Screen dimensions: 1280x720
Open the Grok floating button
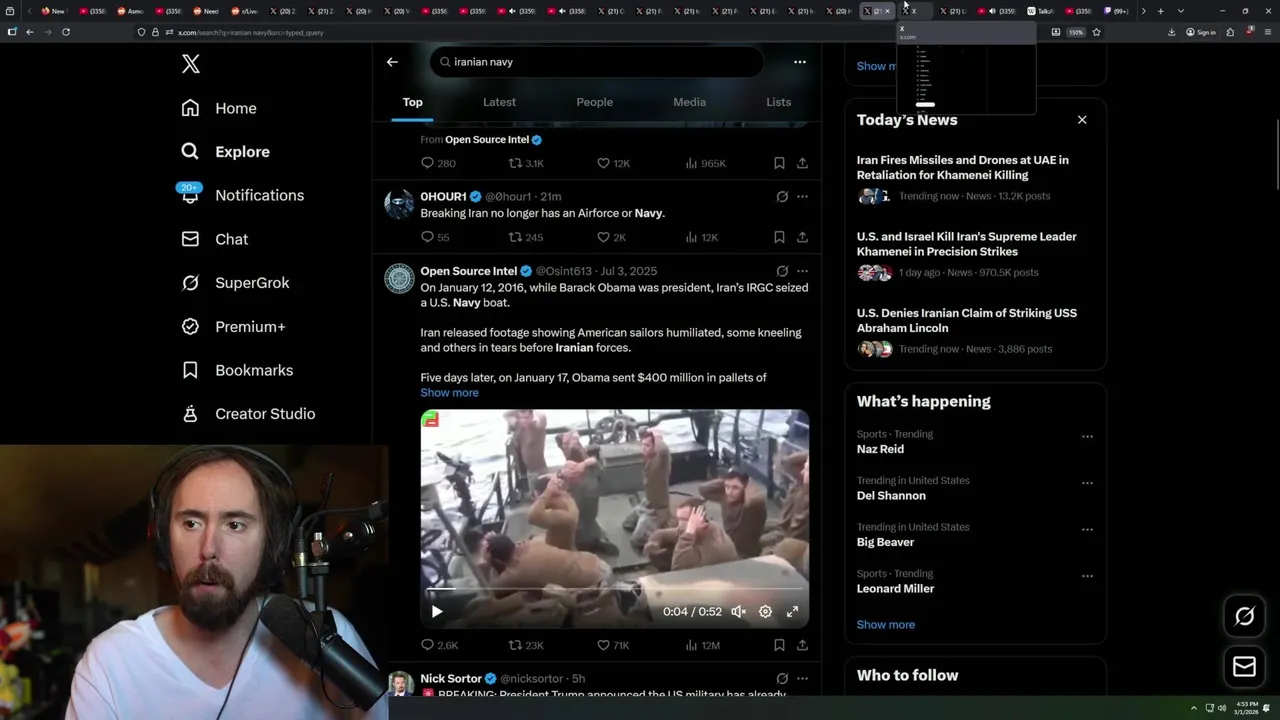[1244, 617]
